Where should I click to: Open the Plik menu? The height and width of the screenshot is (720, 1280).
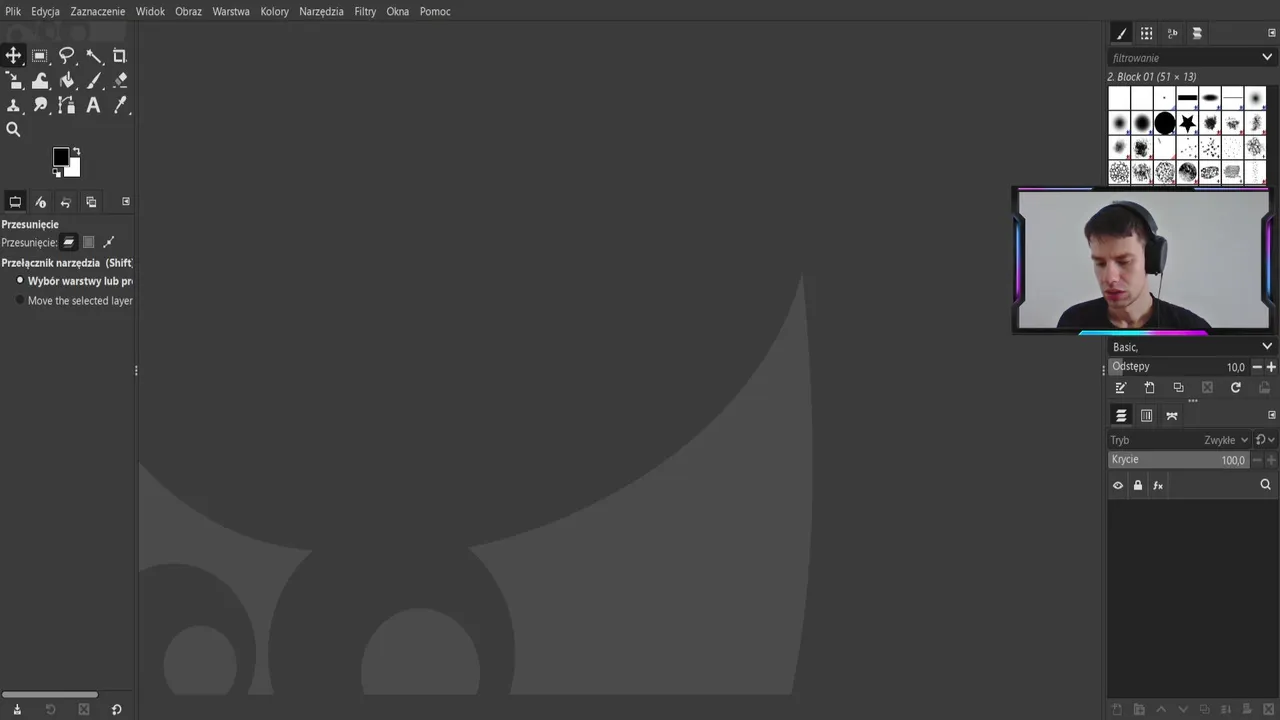[x=13, y=11]
